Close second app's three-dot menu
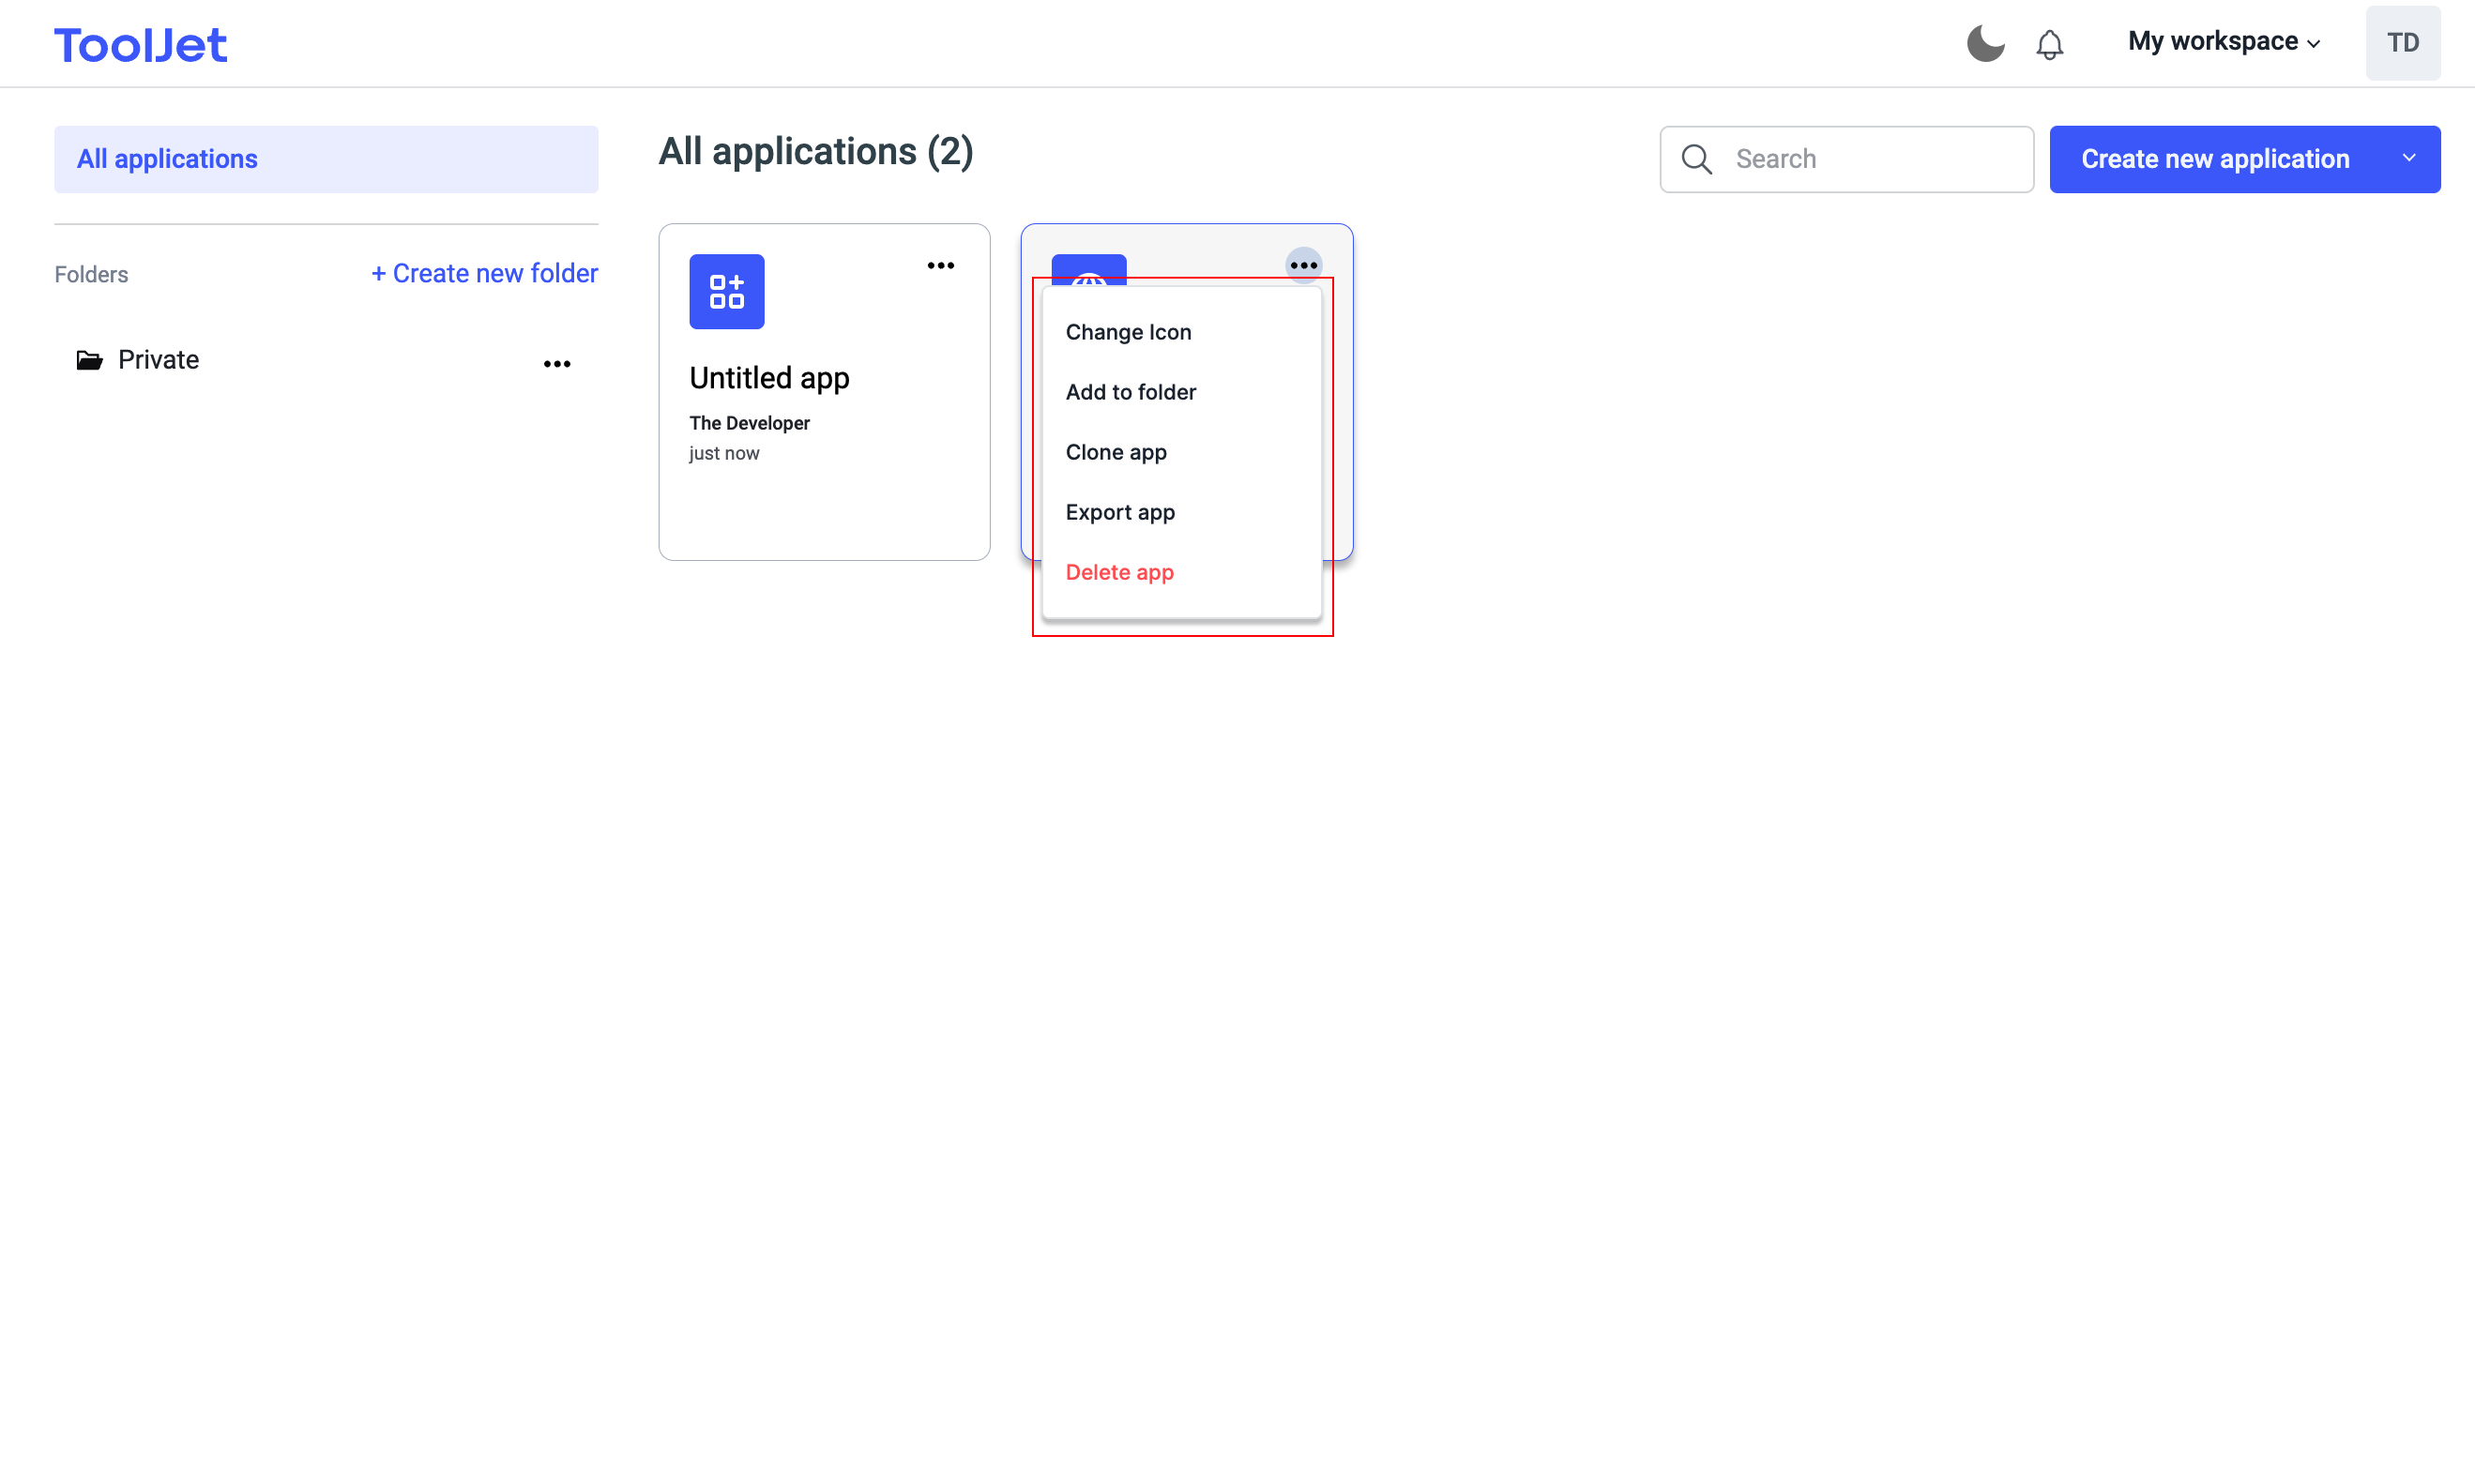 [1303, 265]
